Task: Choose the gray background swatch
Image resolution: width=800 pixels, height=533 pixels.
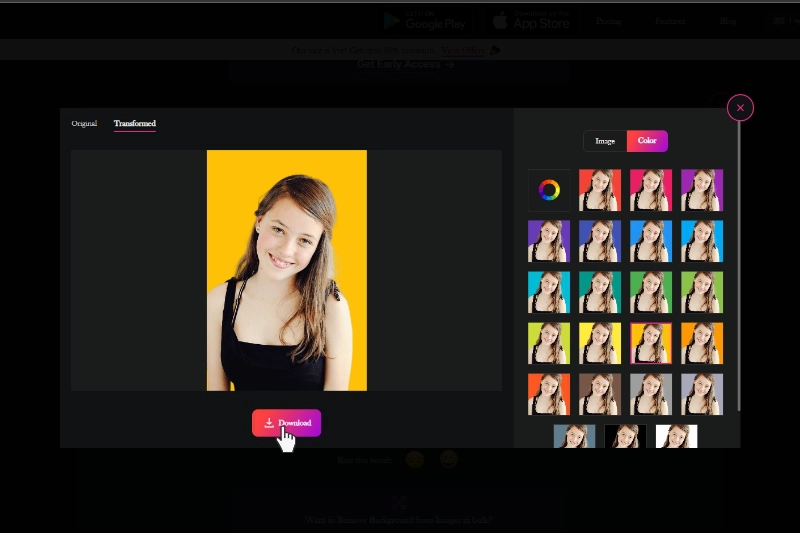Action: [x=651, y=394]
